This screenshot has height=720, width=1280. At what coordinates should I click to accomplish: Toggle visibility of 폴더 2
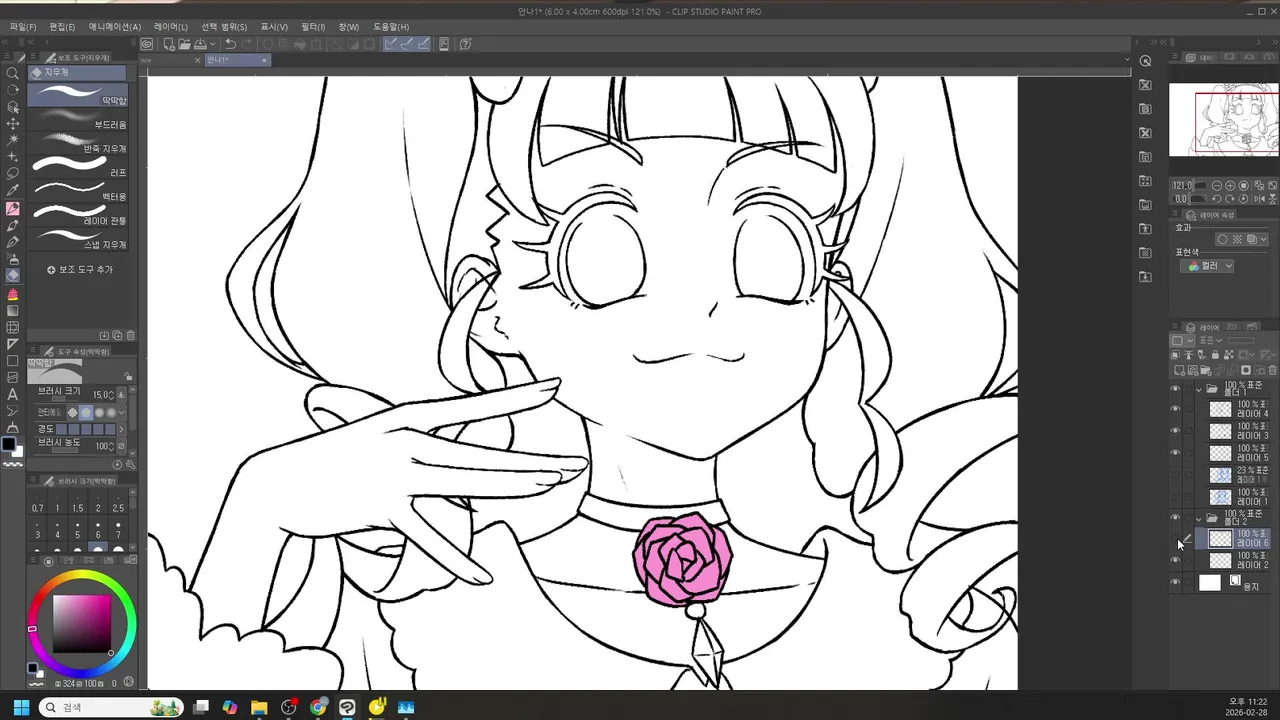coord(1175,518)
